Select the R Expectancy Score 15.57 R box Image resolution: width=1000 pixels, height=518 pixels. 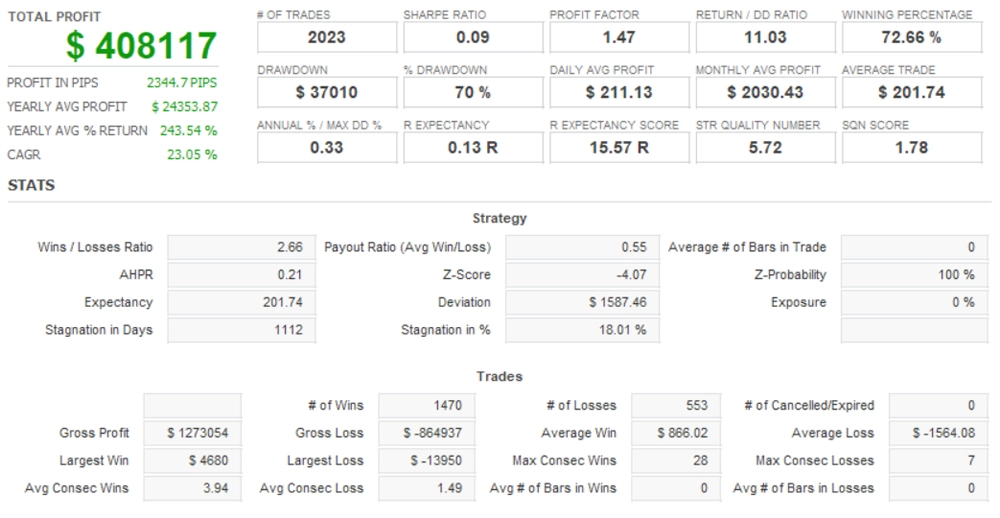coord(619,147)
